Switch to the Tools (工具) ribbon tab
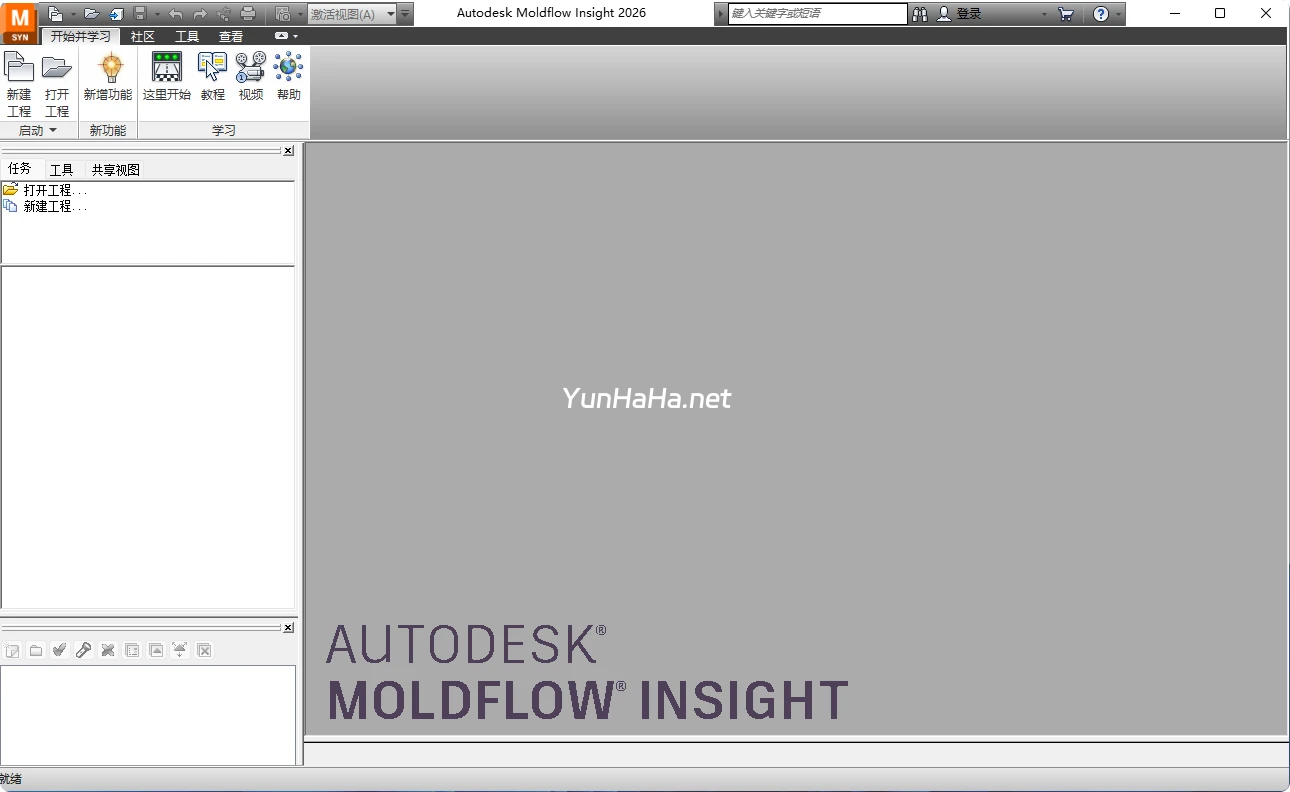 click(187, 36)
